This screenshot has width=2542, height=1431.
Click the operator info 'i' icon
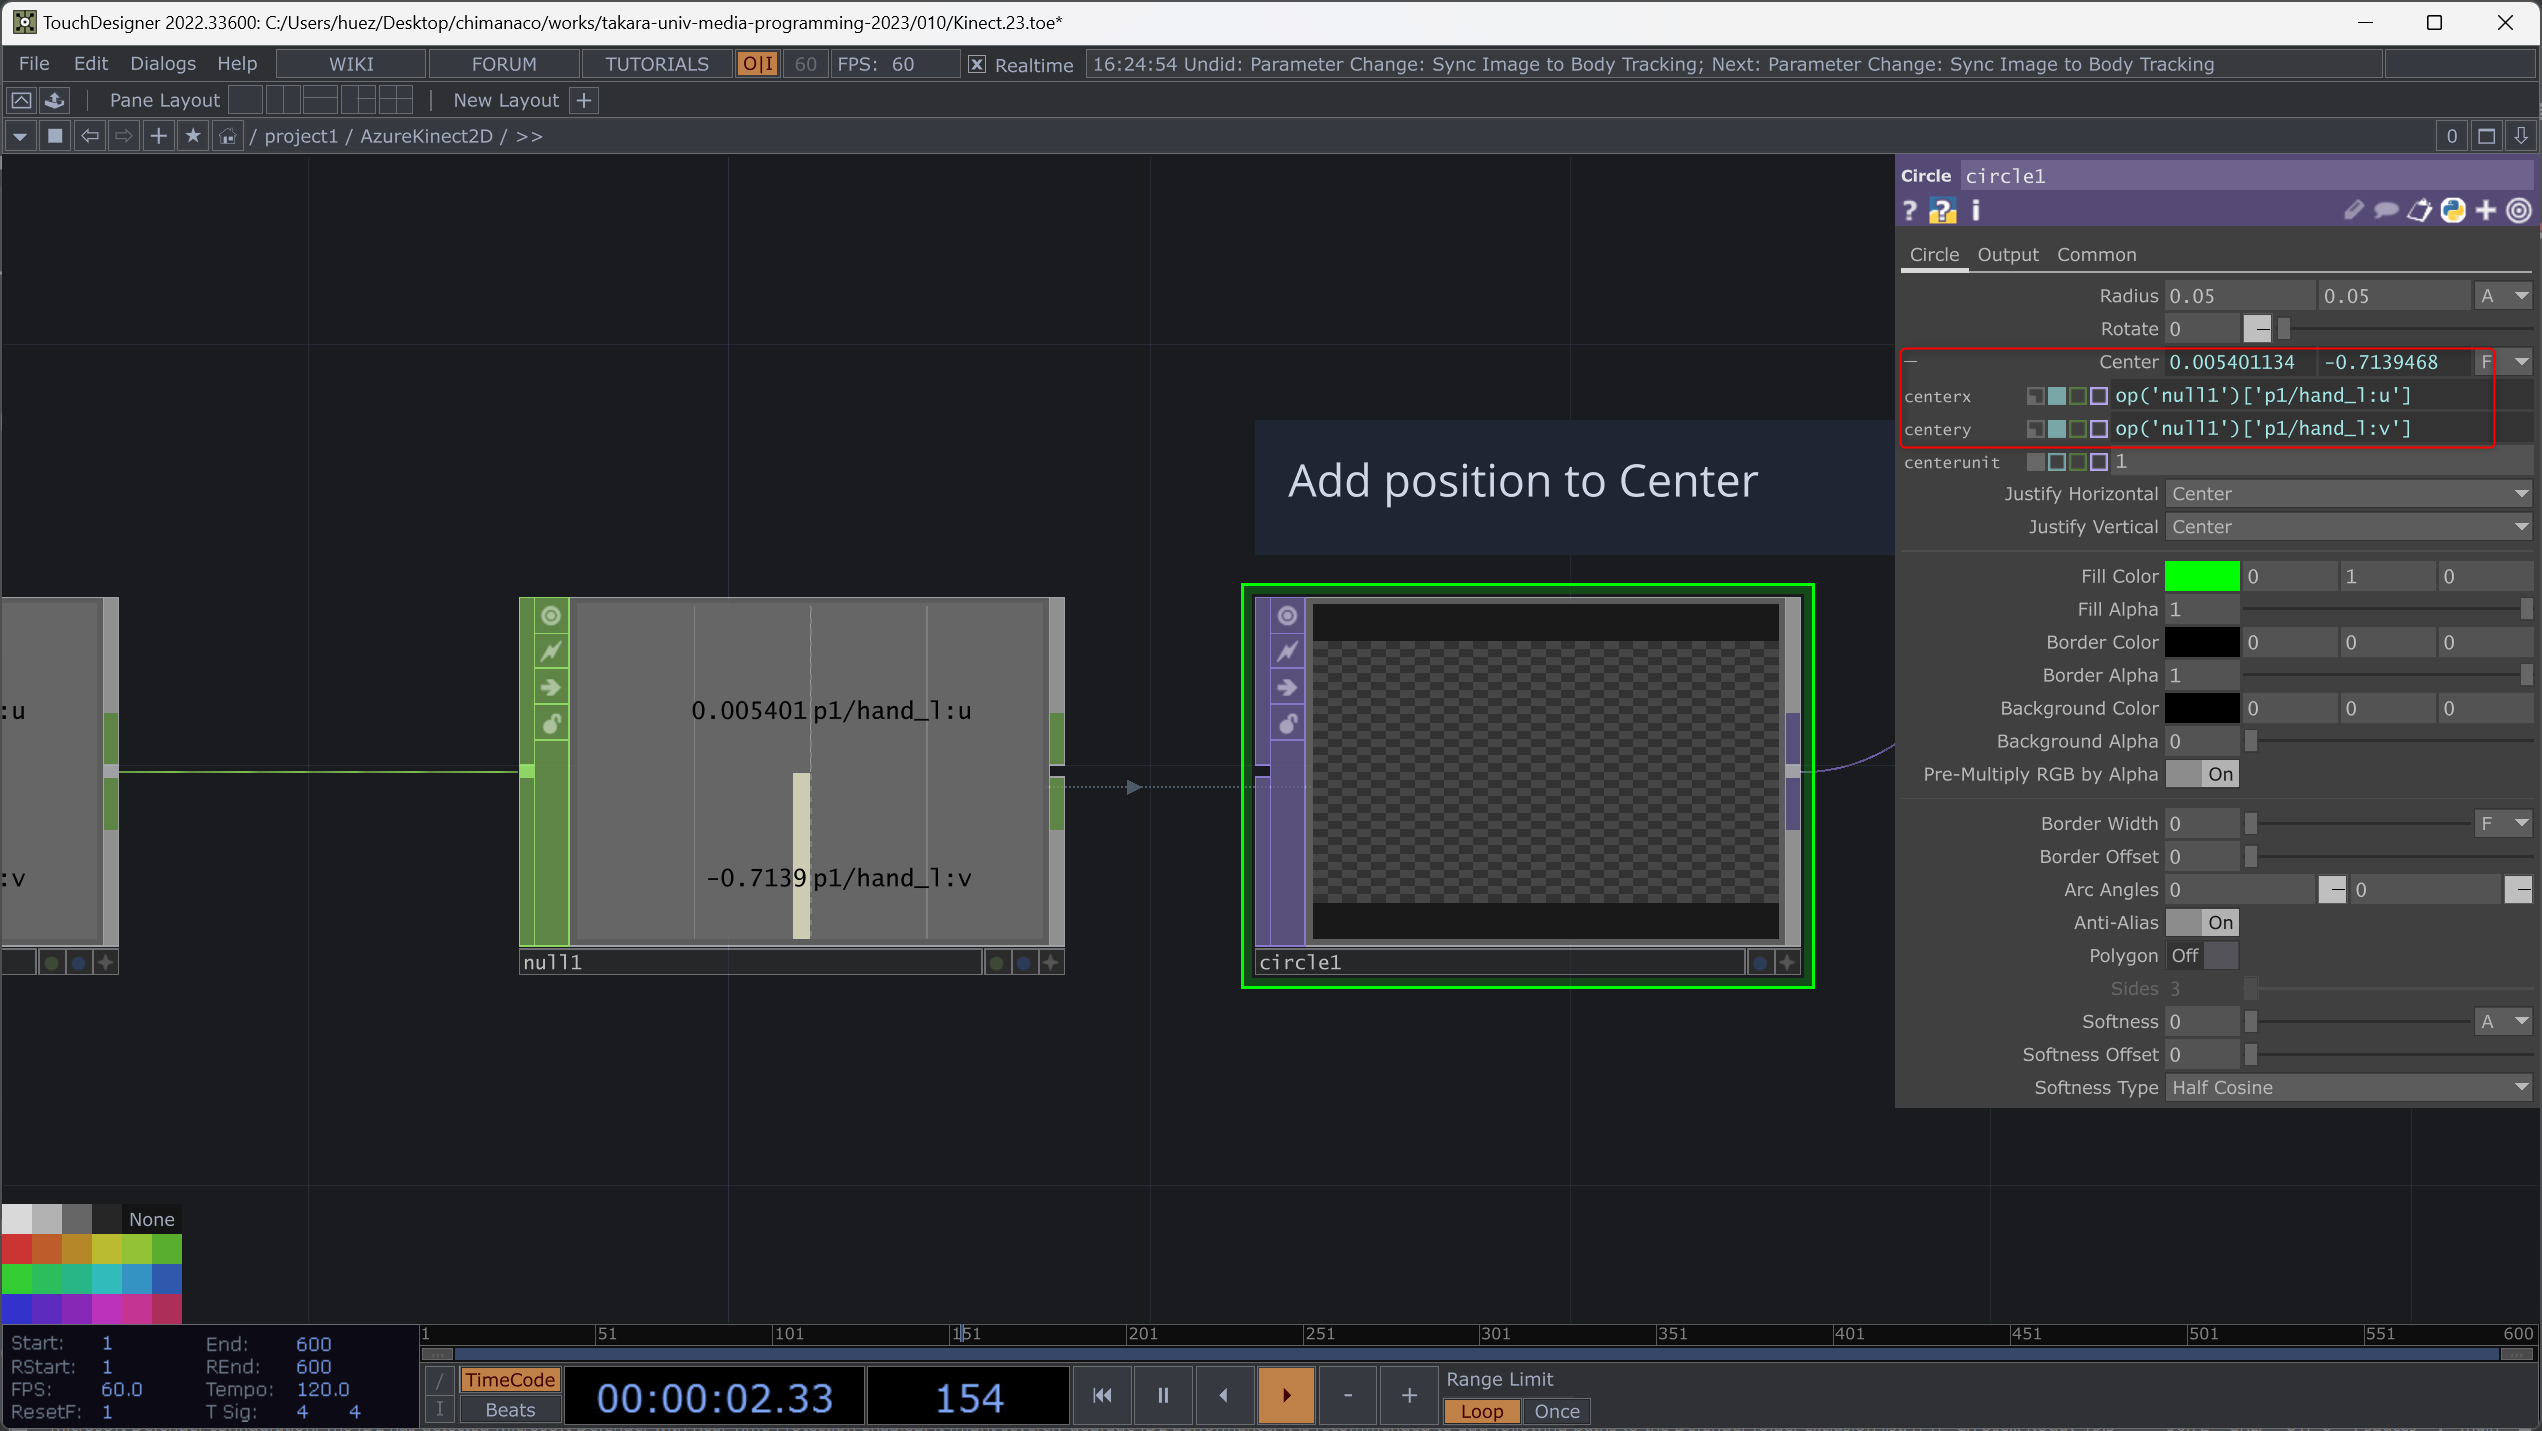point(1975,211)
